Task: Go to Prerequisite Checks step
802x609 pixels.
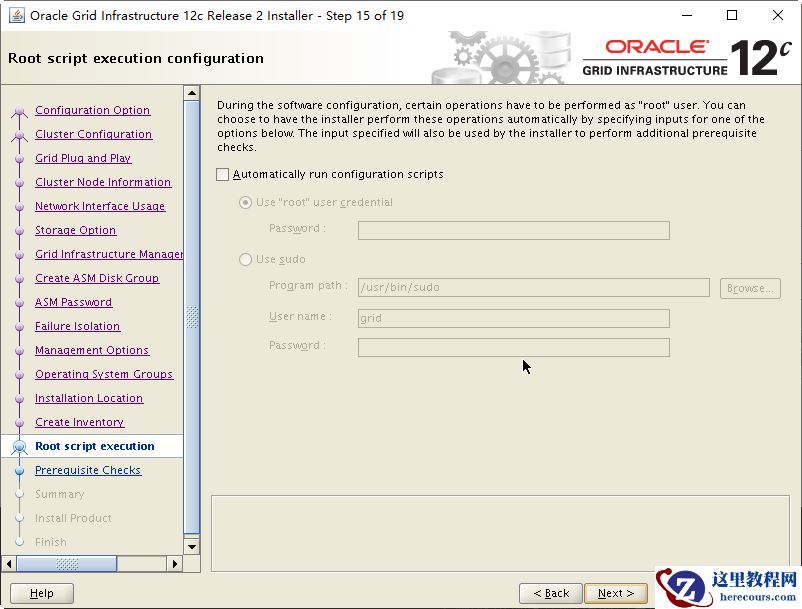Action: coord(87,470)
